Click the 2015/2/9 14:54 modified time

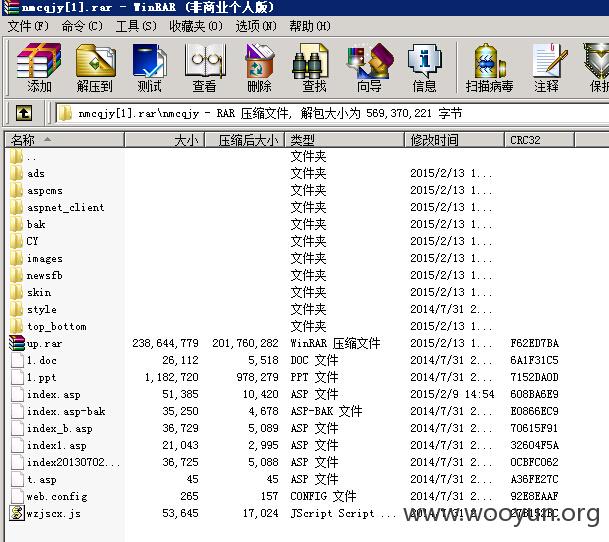(452, 394)
